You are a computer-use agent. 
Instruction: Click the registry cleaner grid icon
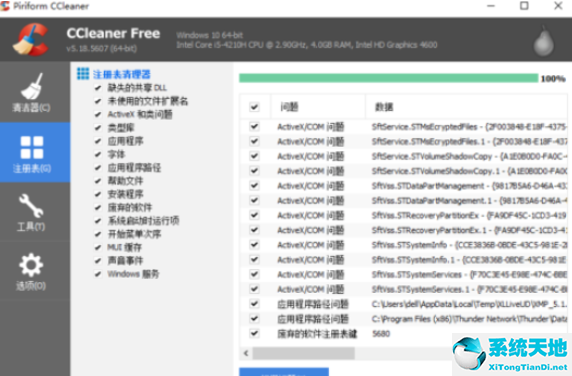point(83,74)
